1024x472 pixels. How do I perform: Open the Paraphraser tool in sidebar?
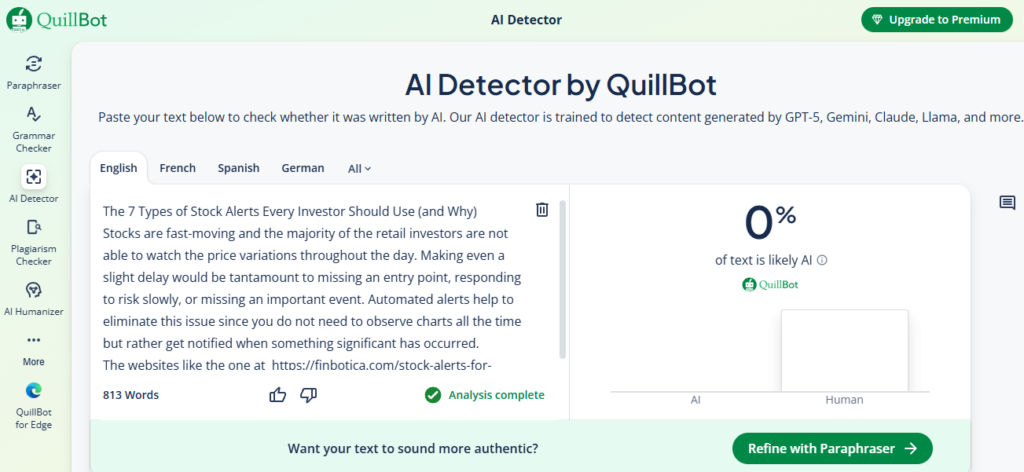coord(34,65)
